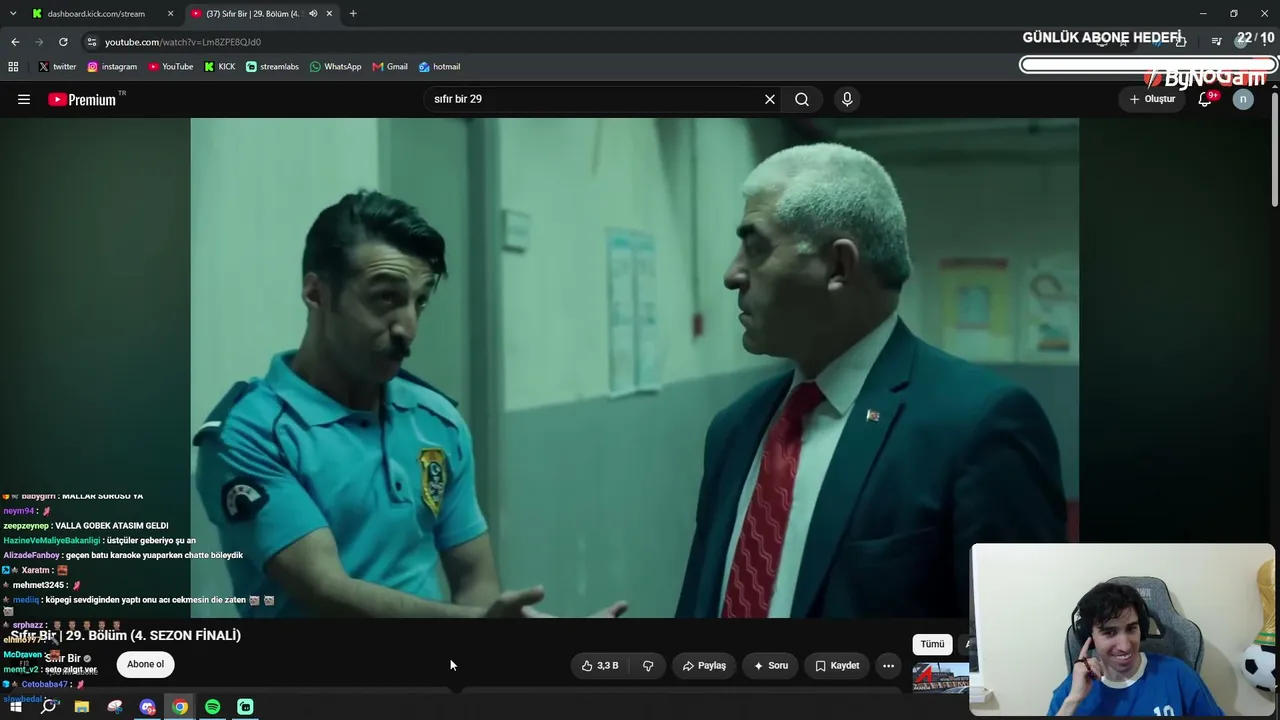
Task: Click the Oluştur create button
Action: [1152, 99]
